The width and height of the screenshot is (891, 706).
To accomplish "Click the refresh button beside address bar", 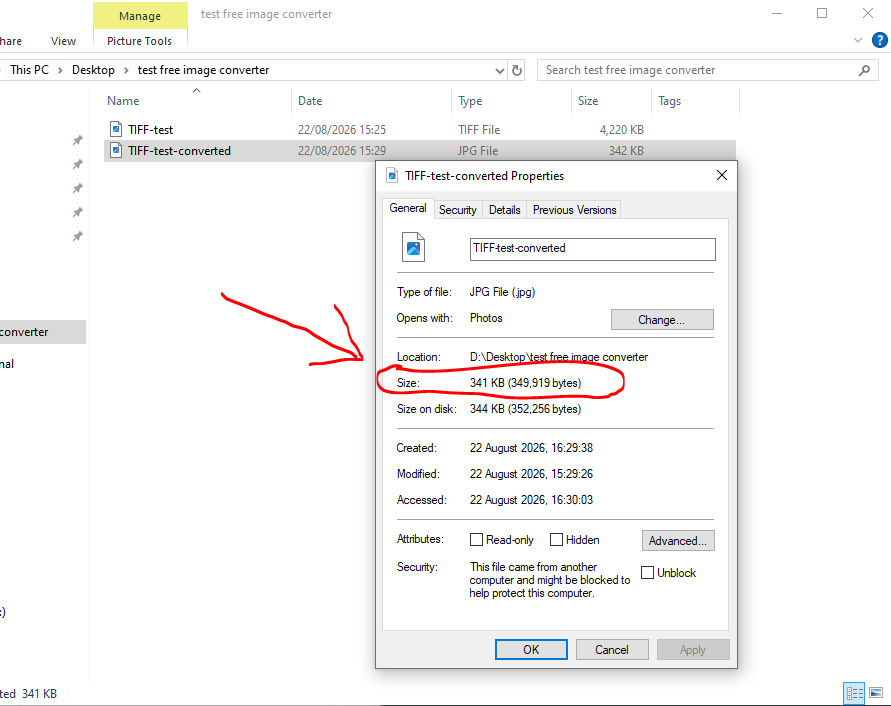I will coord(517,70).
